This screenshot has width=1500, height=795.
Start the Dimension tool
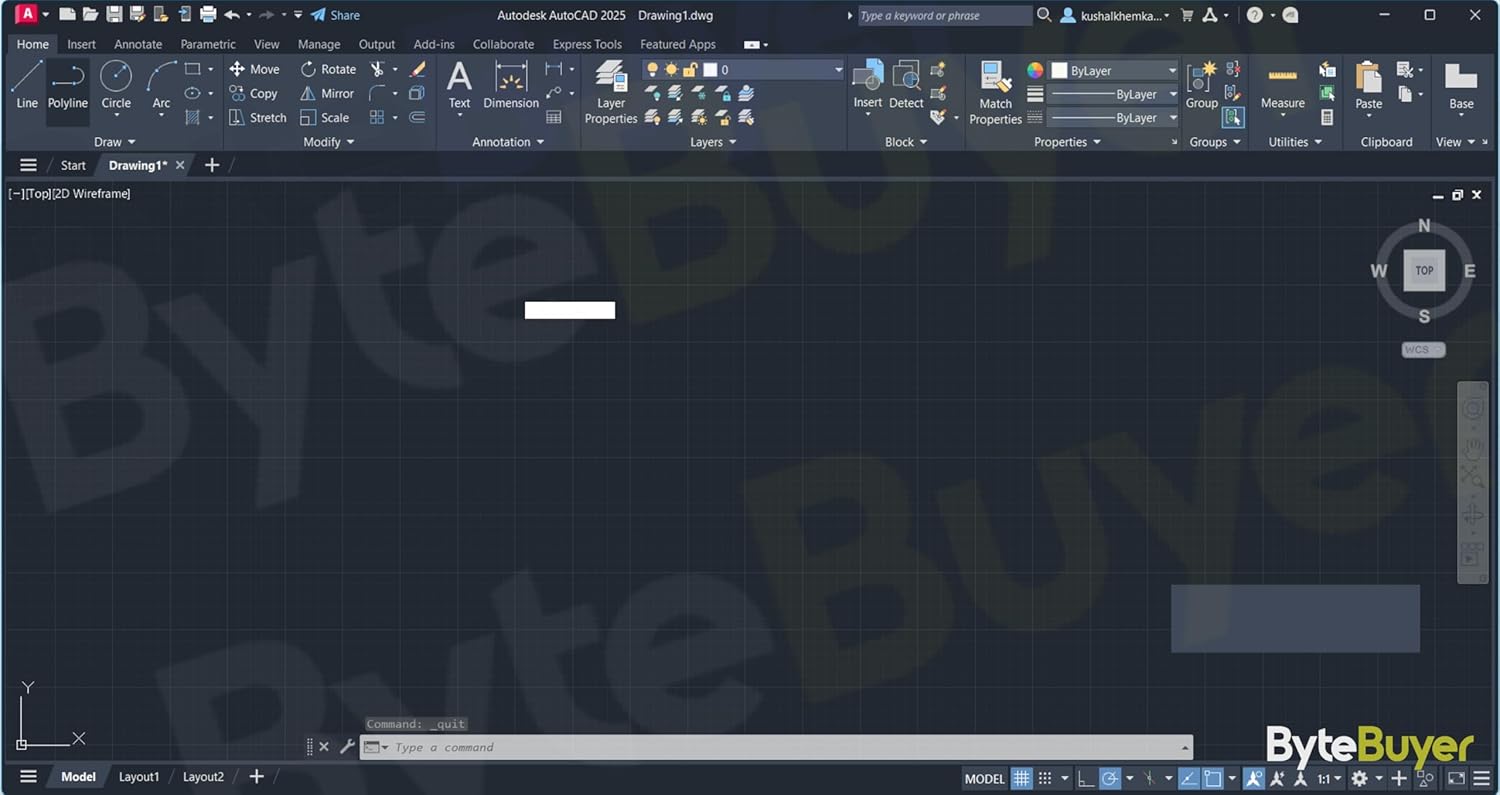point(511,84)
